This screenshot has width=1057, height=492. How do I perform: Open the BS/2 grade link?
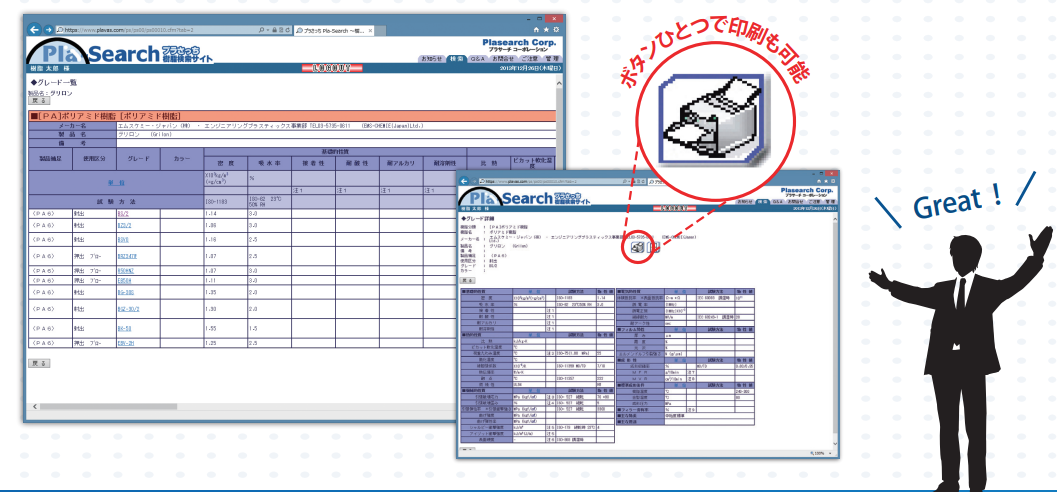[124, 213]
